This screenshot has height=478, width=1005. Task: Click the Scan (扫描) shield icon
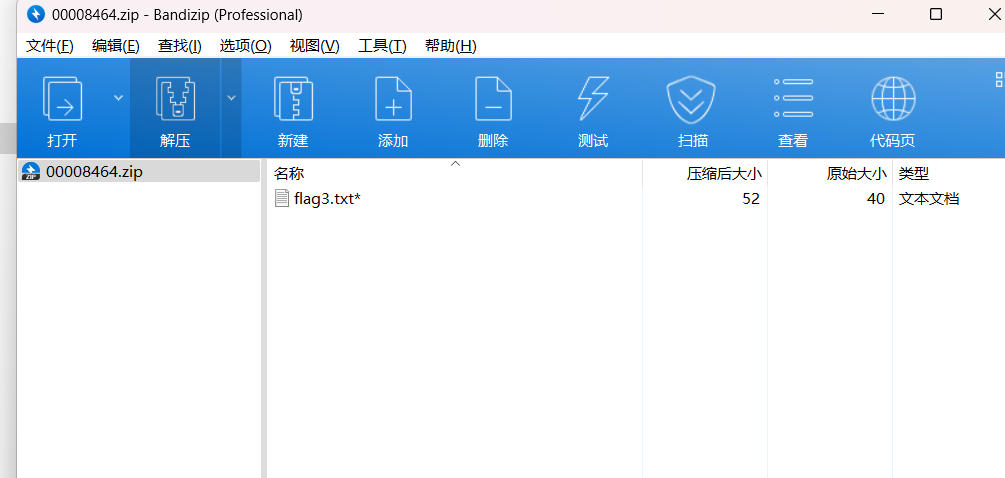click(x=693, y=99)
